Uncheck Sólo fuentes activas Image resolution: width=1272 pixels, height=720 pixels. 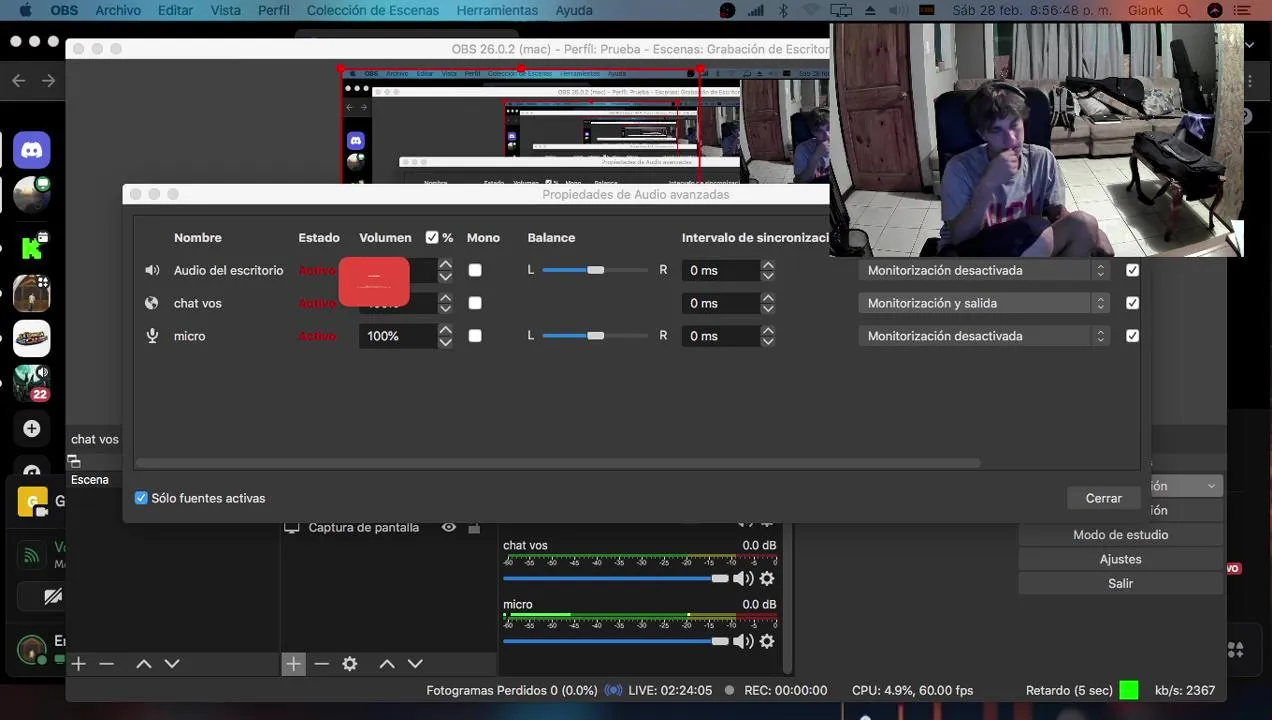141,498
